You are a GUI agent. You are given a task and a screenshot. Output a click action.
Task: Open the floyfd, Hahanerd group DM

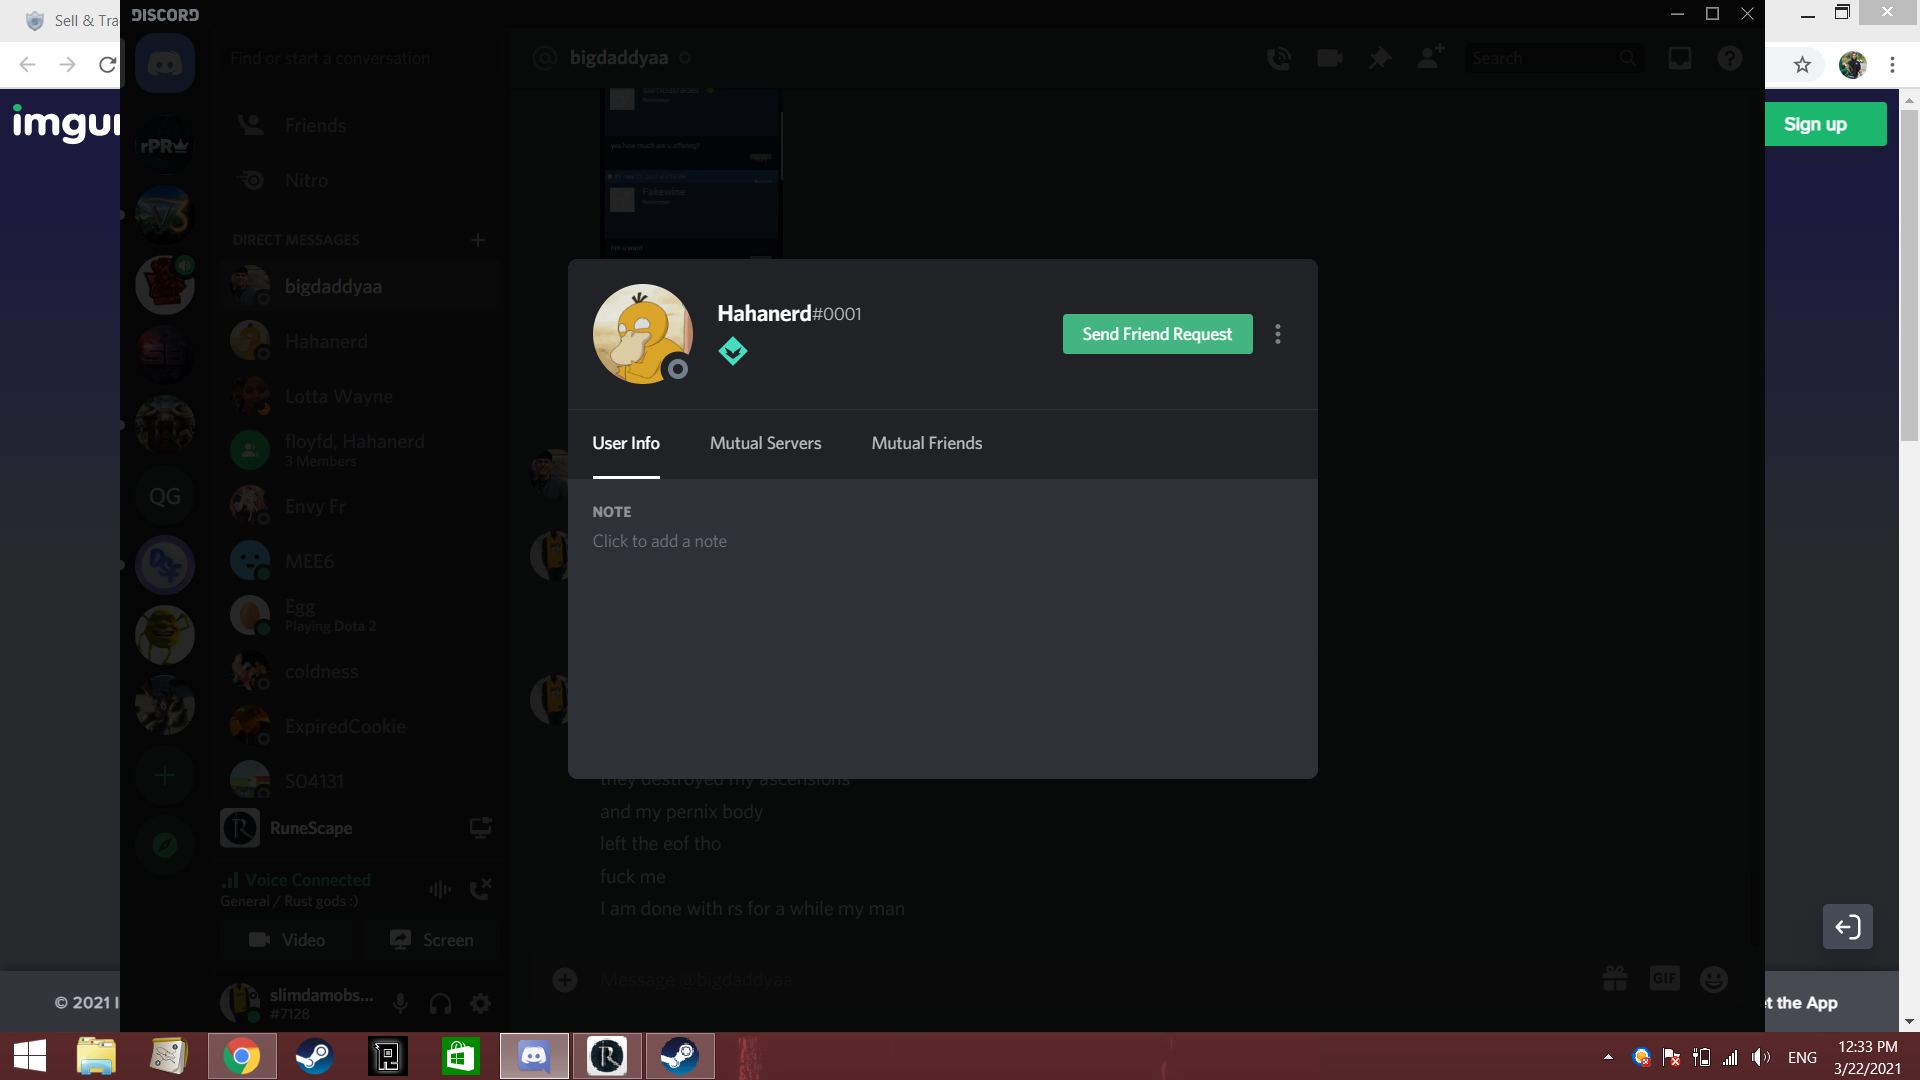pyautogui.click(x=359, y=450)
